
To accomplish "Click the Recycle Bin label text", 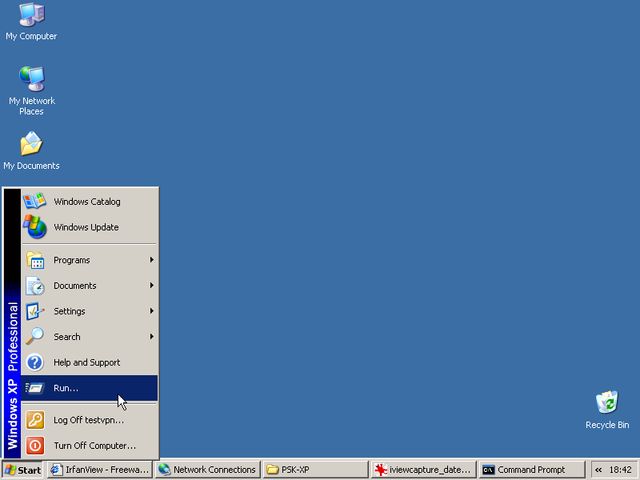I will [607, 425].
